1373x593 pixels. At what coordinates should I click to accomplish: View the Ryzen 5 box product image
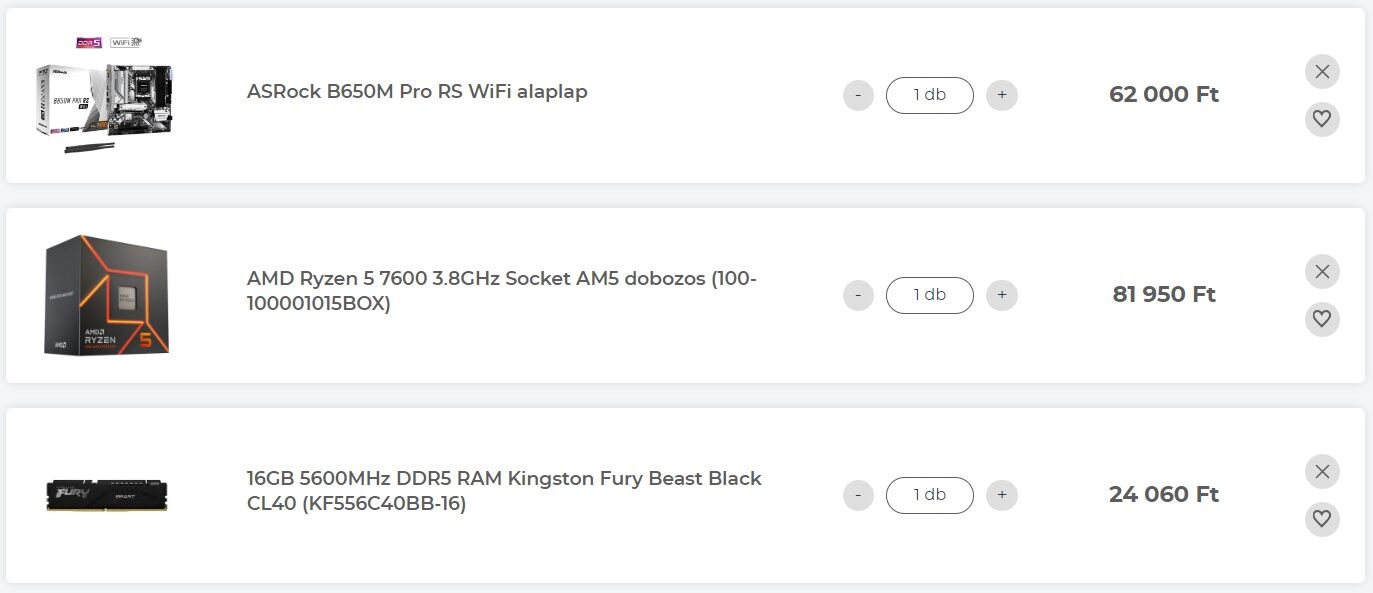(x=105, y=295)
